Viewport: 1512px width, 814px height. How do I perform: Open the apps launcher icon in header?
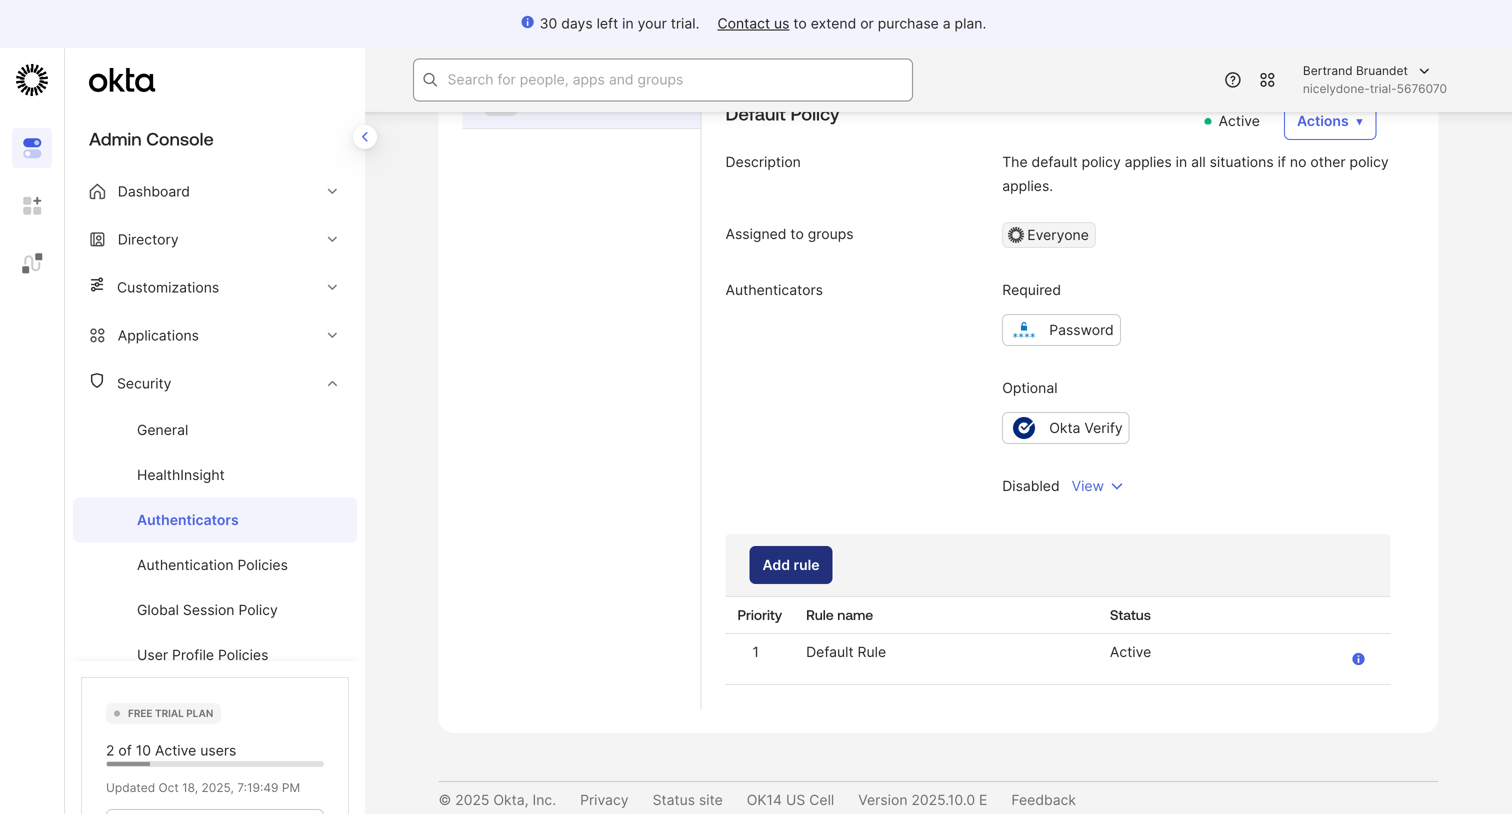pyautogui.click(x=1267, y=80)
